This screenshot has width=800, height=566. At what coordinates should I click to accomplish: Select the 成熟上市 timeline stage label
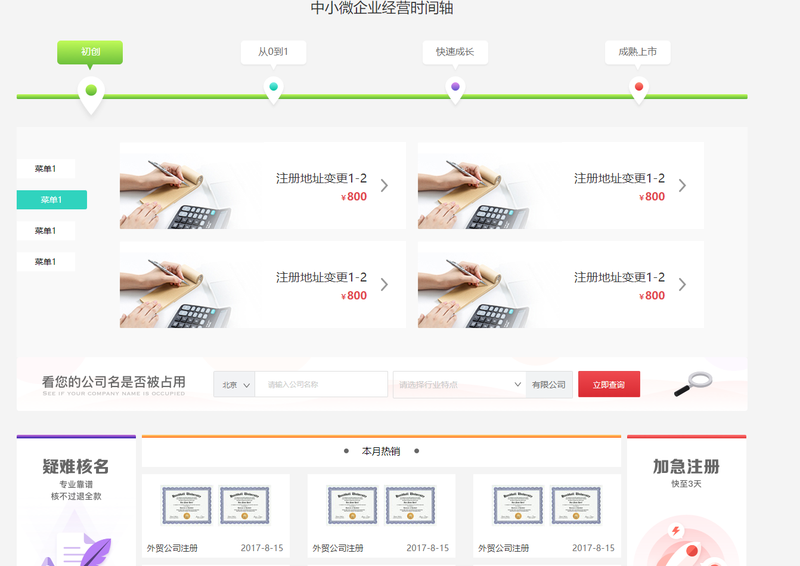(x=638, y=52)
